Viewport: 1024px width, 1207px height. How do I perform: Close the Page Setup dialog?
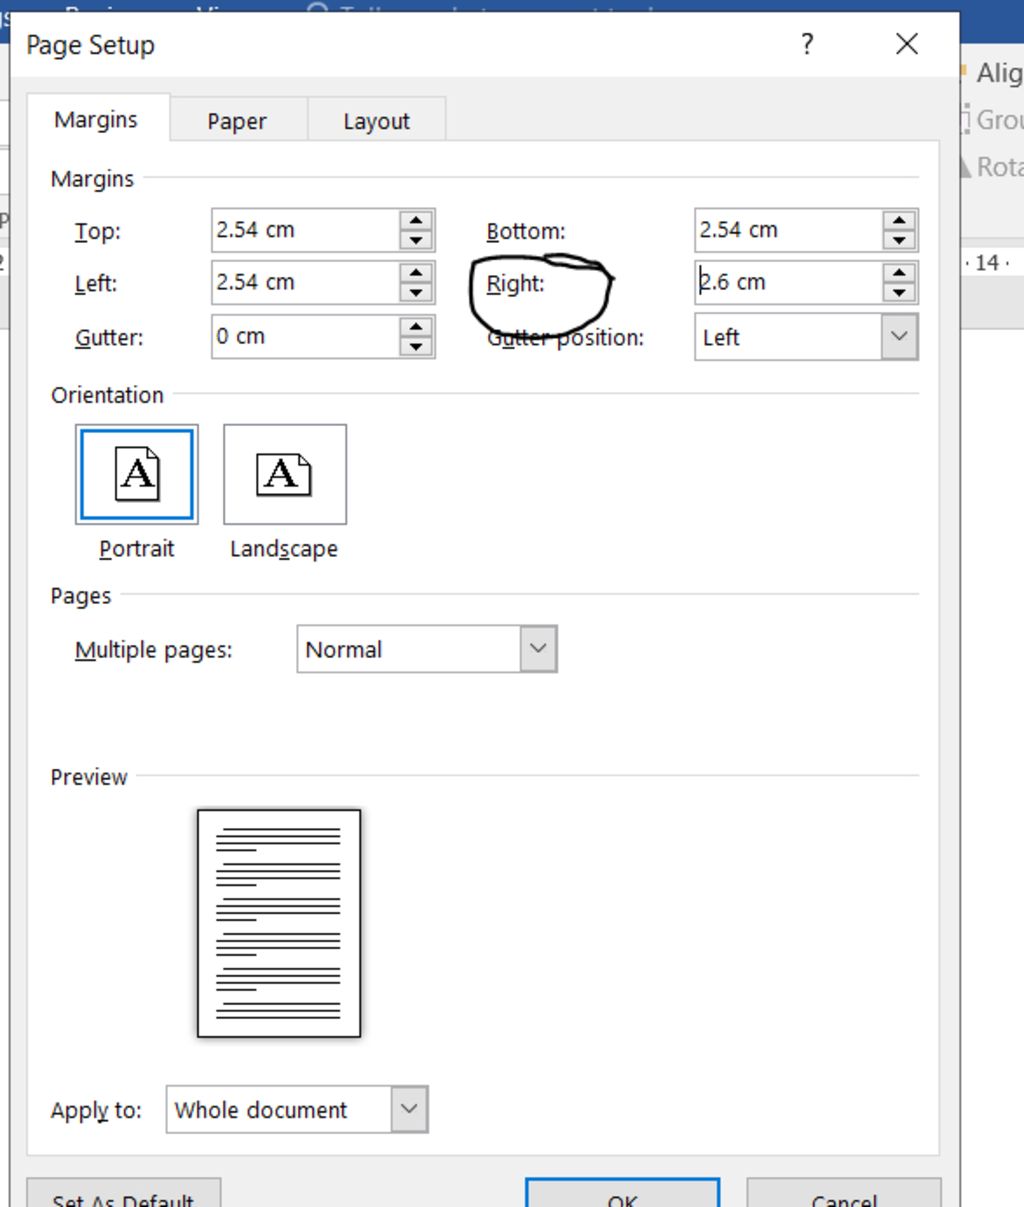click(907, 44)
